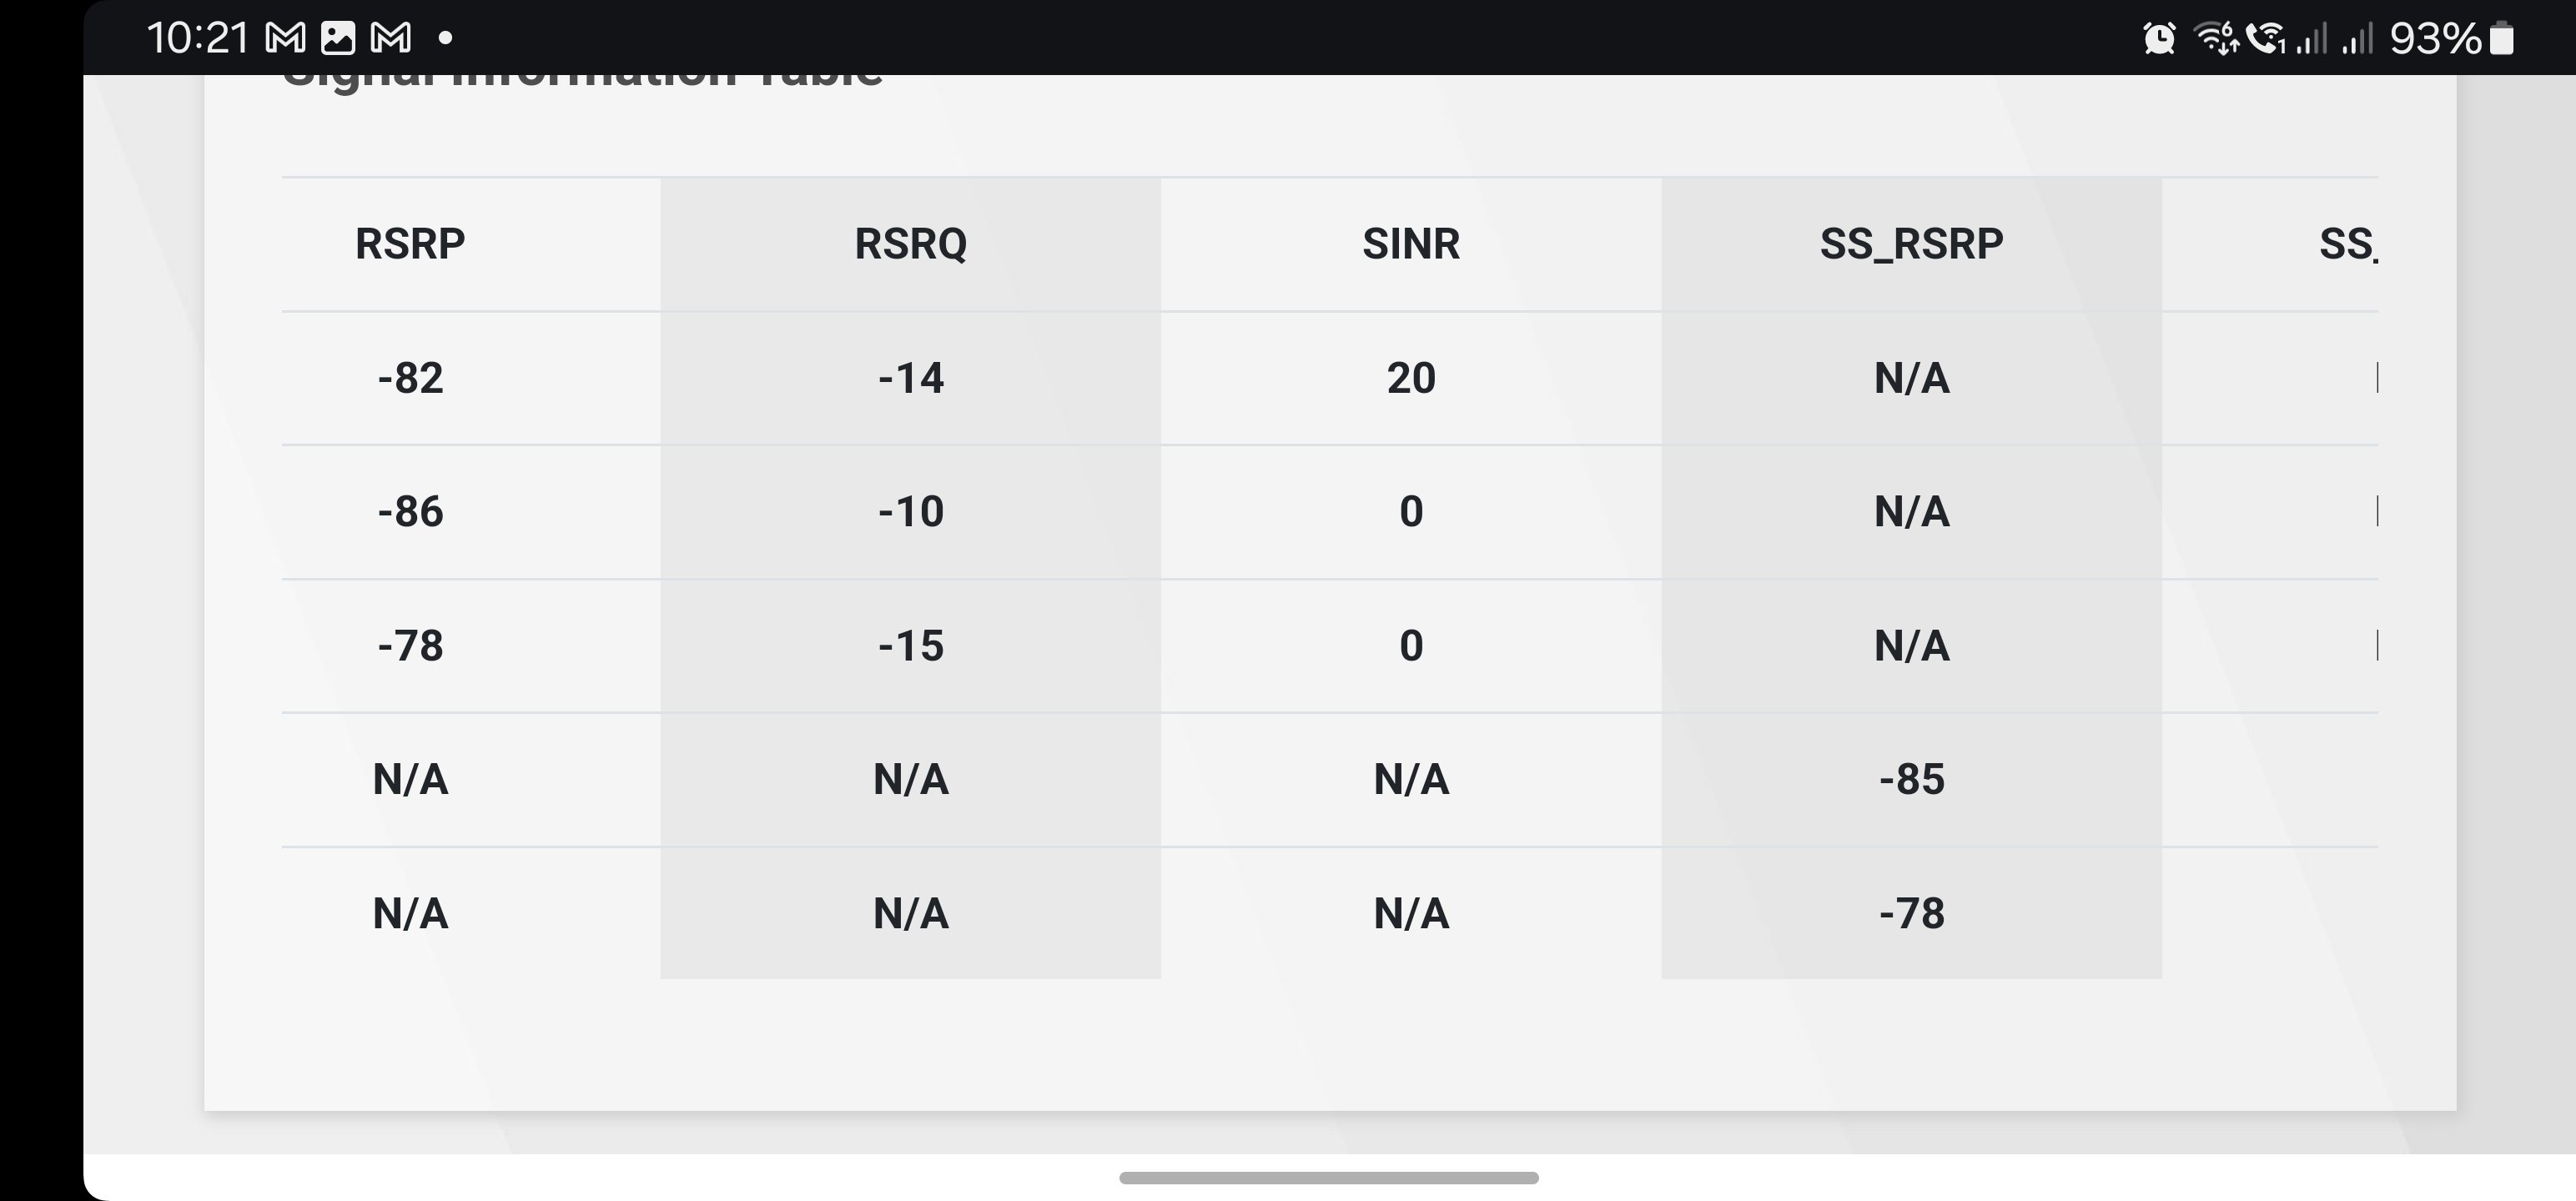Tap the notification overflow dot
The image size is (2576, 1201).
coord(446,38)
